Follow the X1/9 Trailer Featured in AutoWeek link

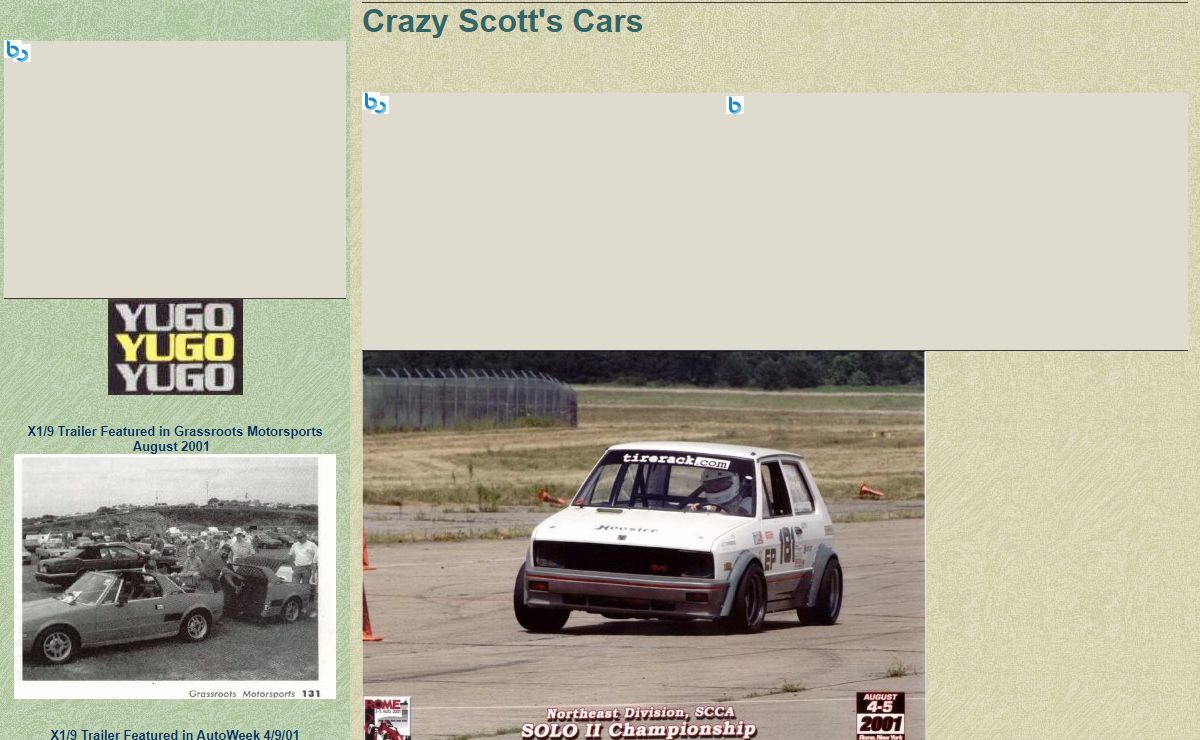point(175,734)
